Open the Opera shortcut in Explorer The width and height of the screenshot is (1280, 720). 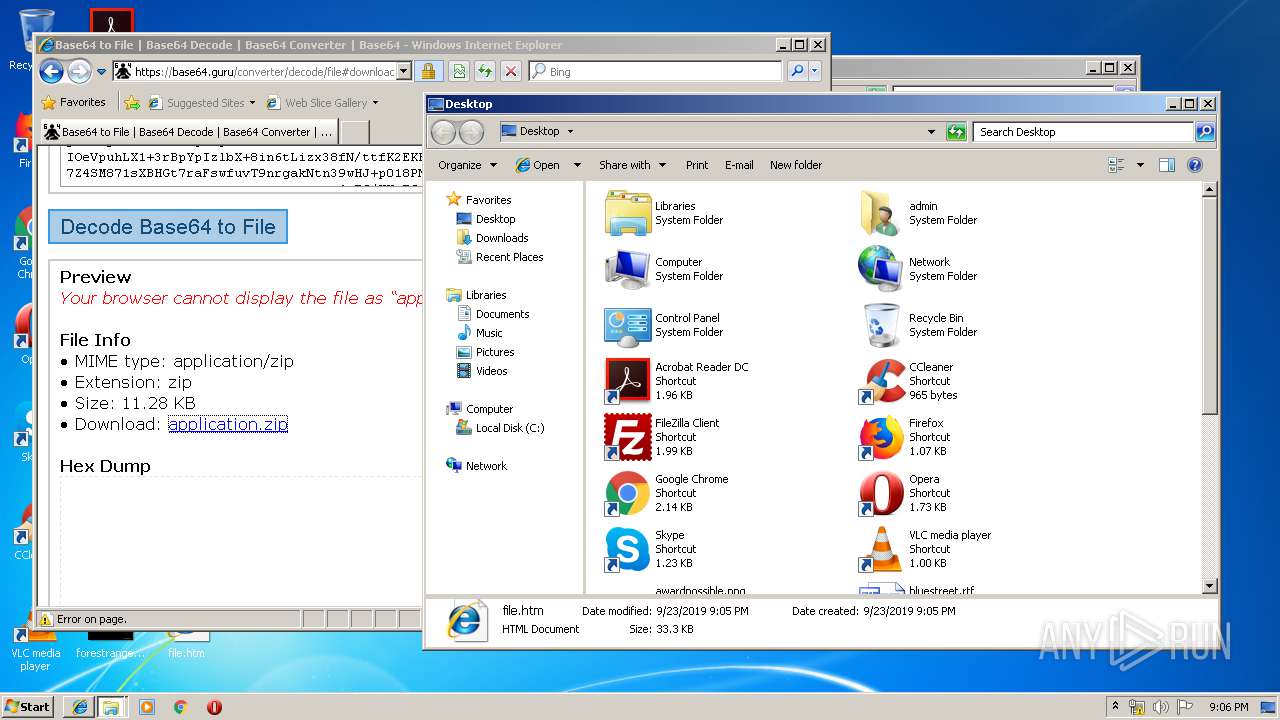coord(881,493)
